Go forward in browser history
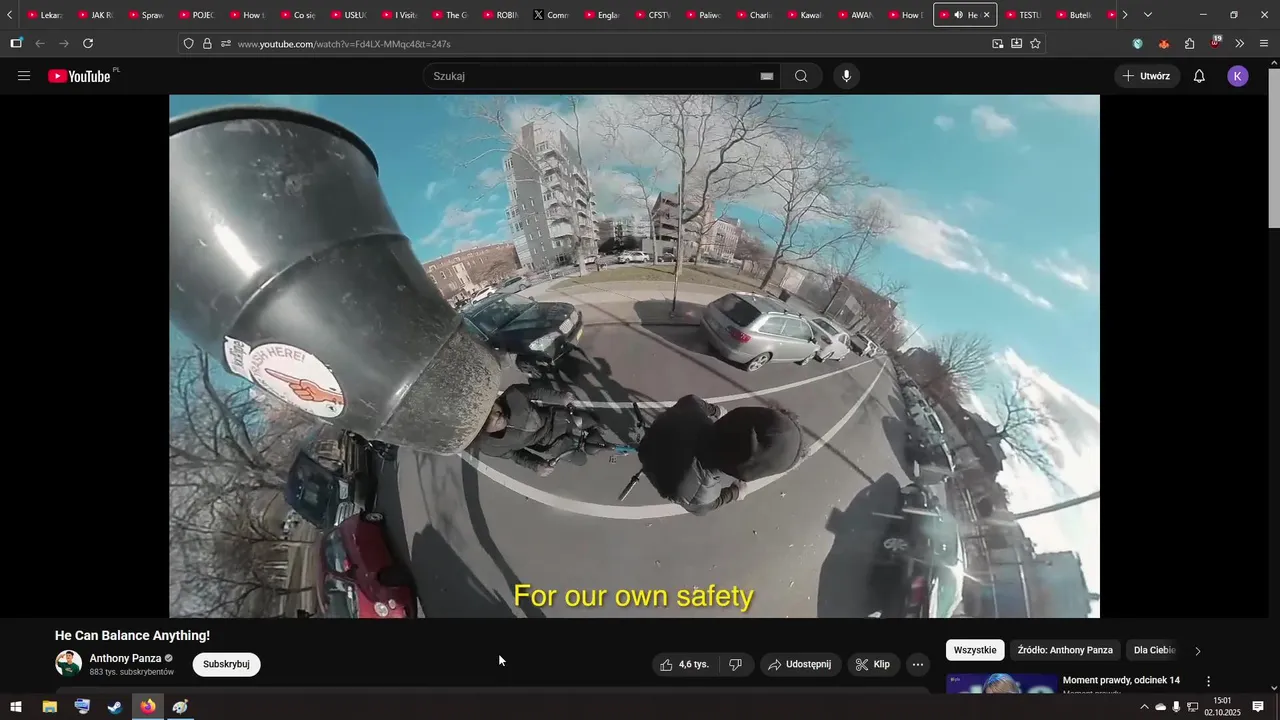The image size is (1280, 720). tap(64, 44)
